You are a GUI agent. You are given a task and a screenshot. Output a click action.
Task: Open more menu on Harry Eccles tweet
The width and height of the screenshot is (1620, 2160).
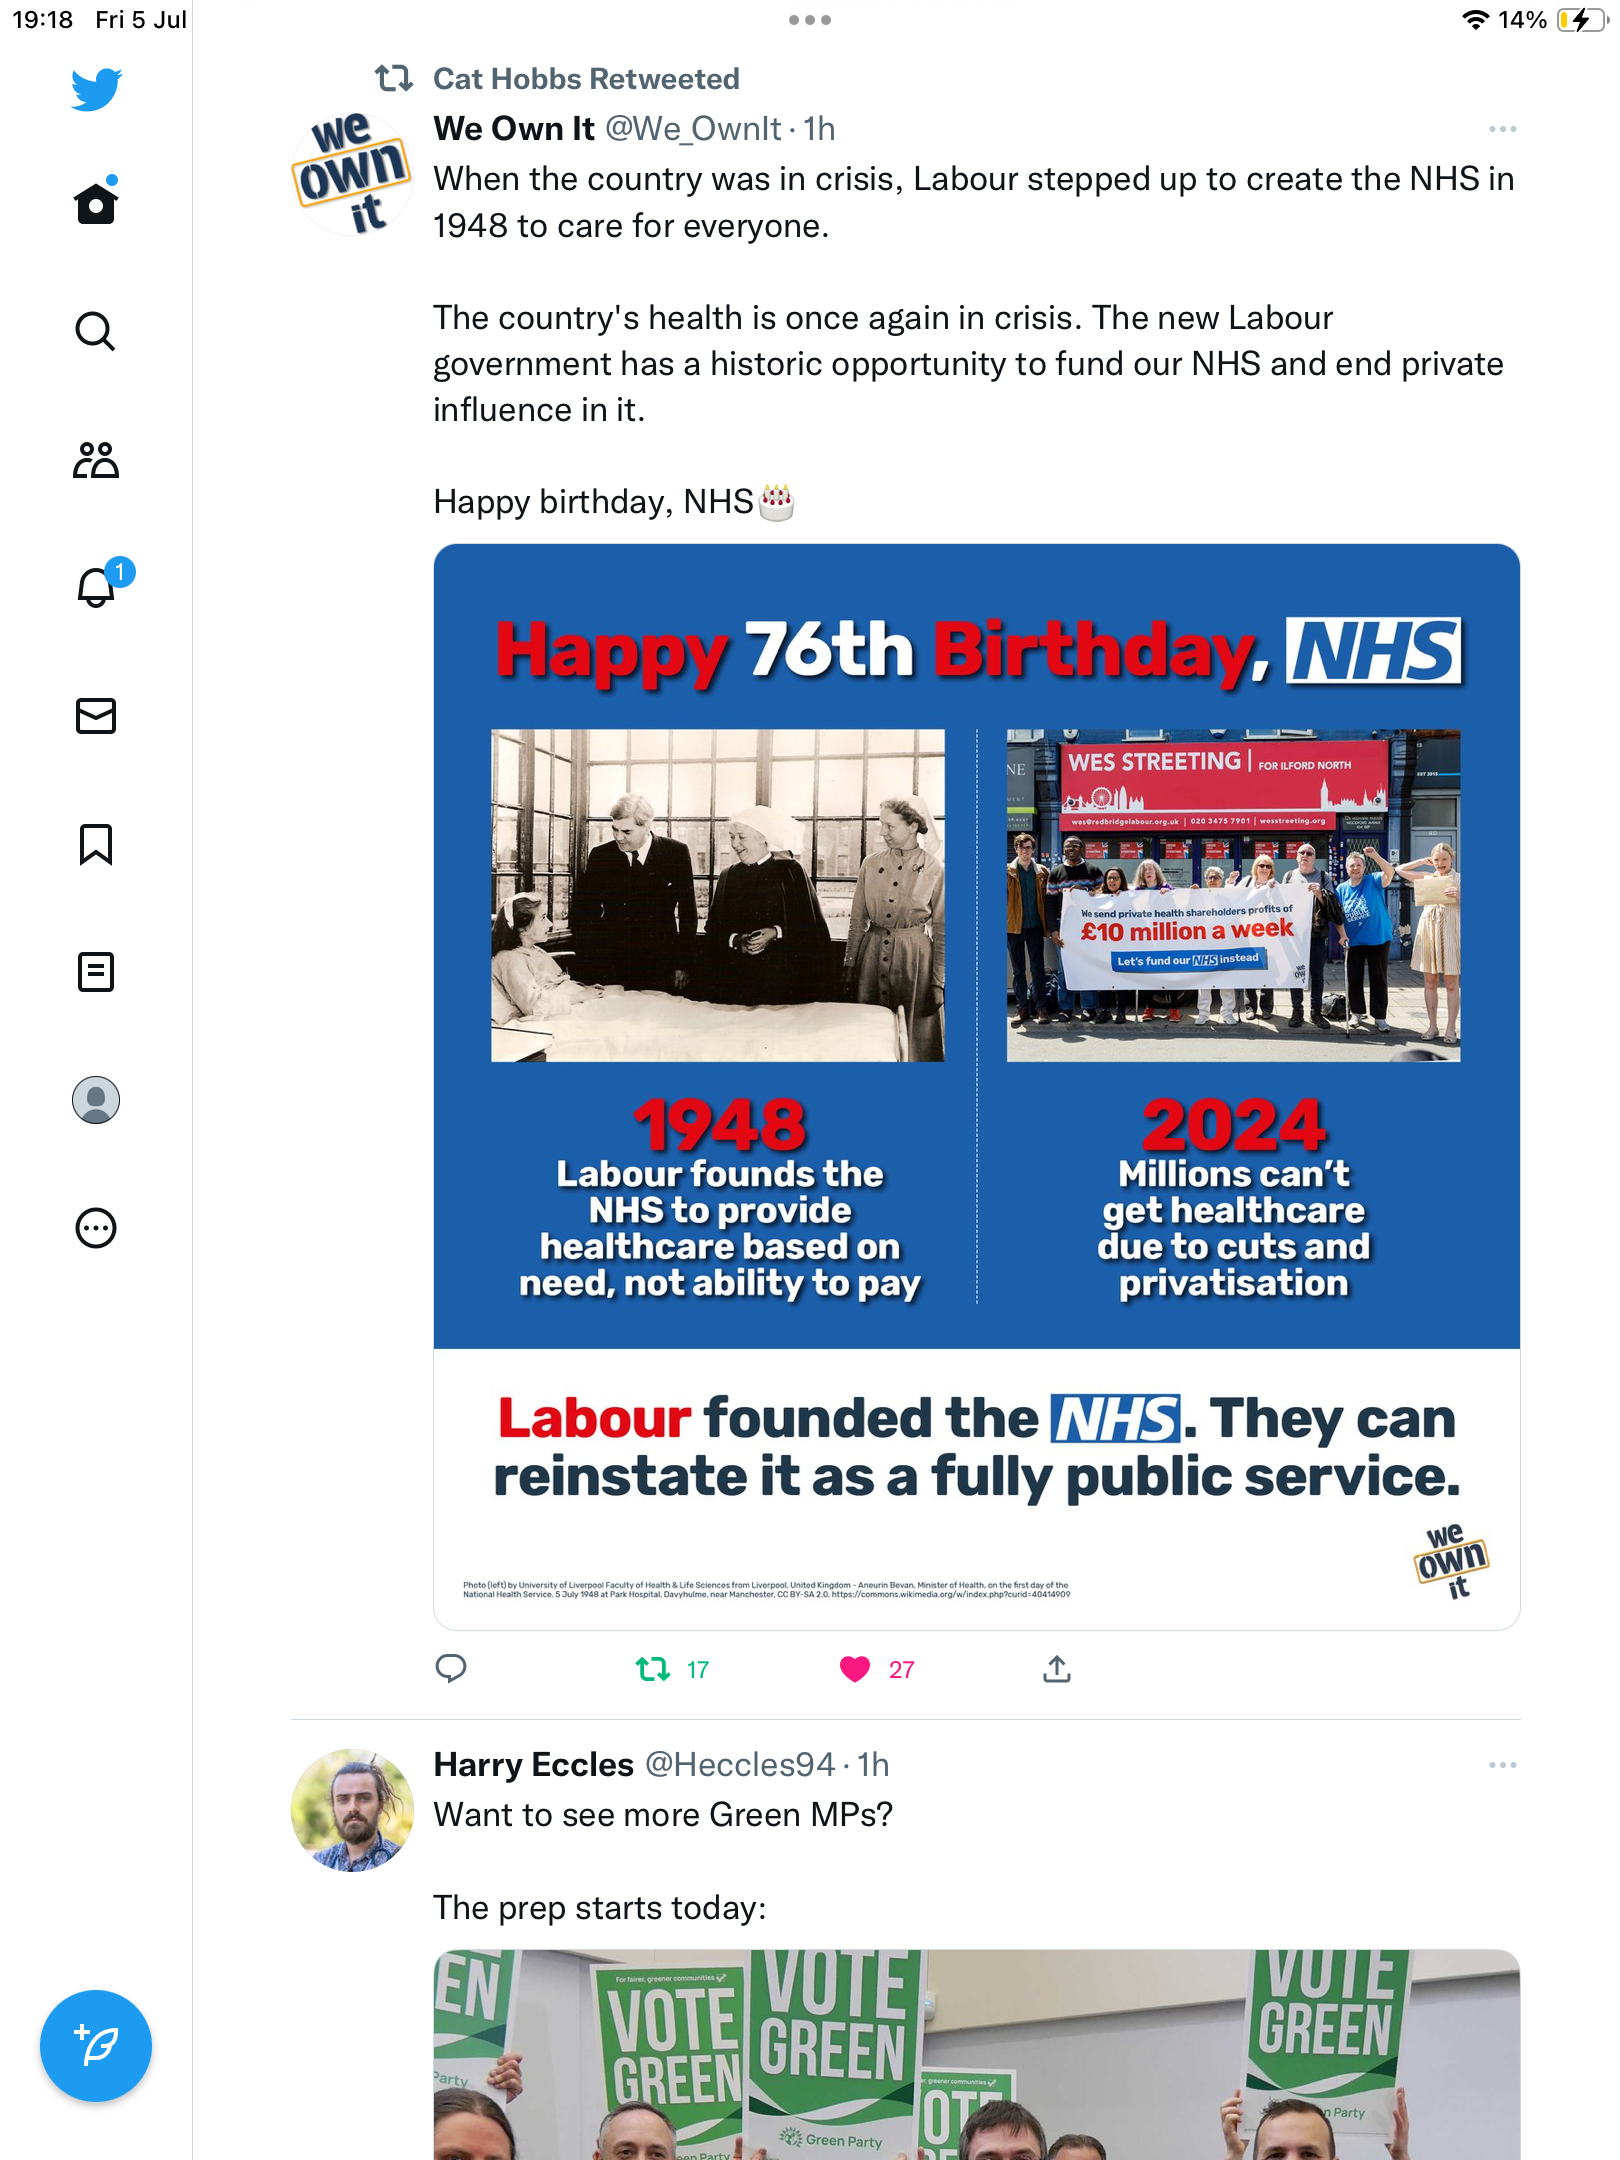coord(1503,1765)
